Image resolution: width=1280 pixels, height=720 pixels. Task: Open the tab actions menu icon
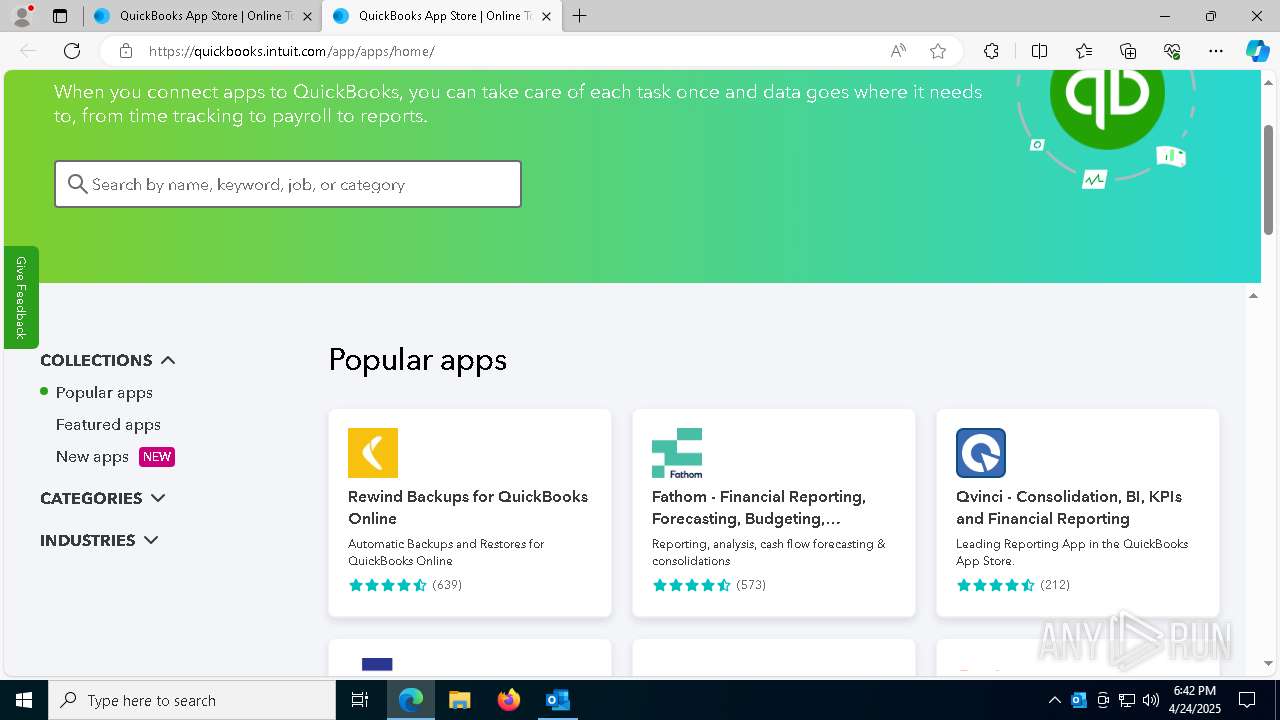[60, 16]
